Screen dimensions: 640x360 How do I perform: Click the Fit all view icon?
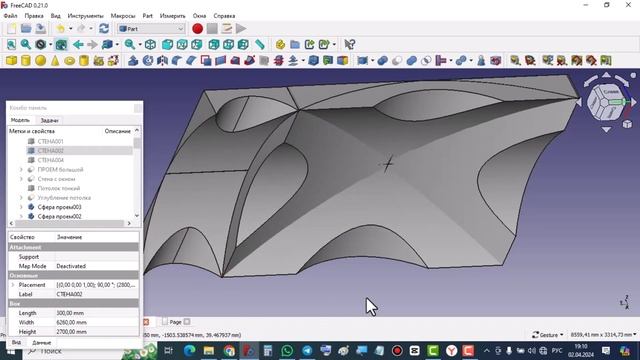point(11,44)
